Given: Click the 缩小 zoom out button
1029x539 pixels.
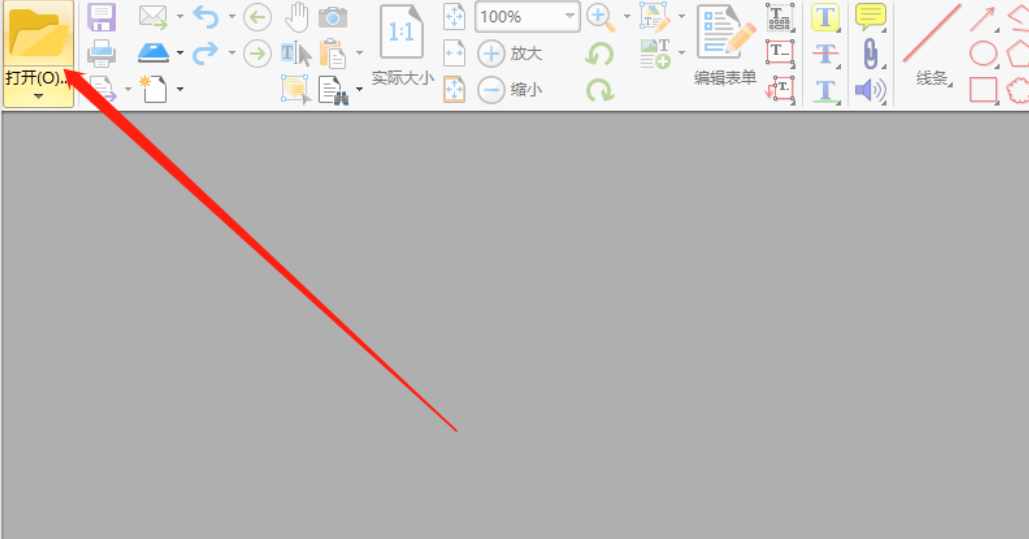Looking at the screenshot, I should [x=511, y=90].
